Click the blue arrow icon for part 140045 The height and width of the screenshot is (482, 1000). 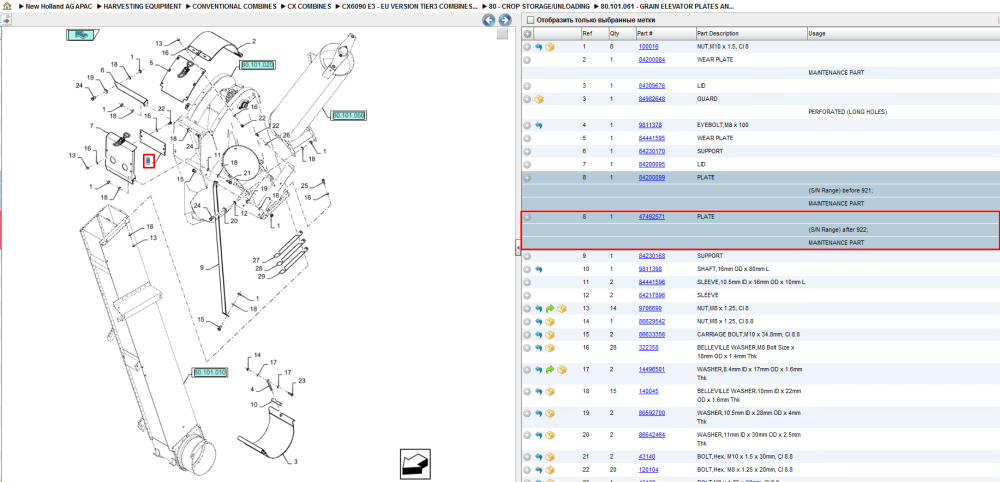538,391
